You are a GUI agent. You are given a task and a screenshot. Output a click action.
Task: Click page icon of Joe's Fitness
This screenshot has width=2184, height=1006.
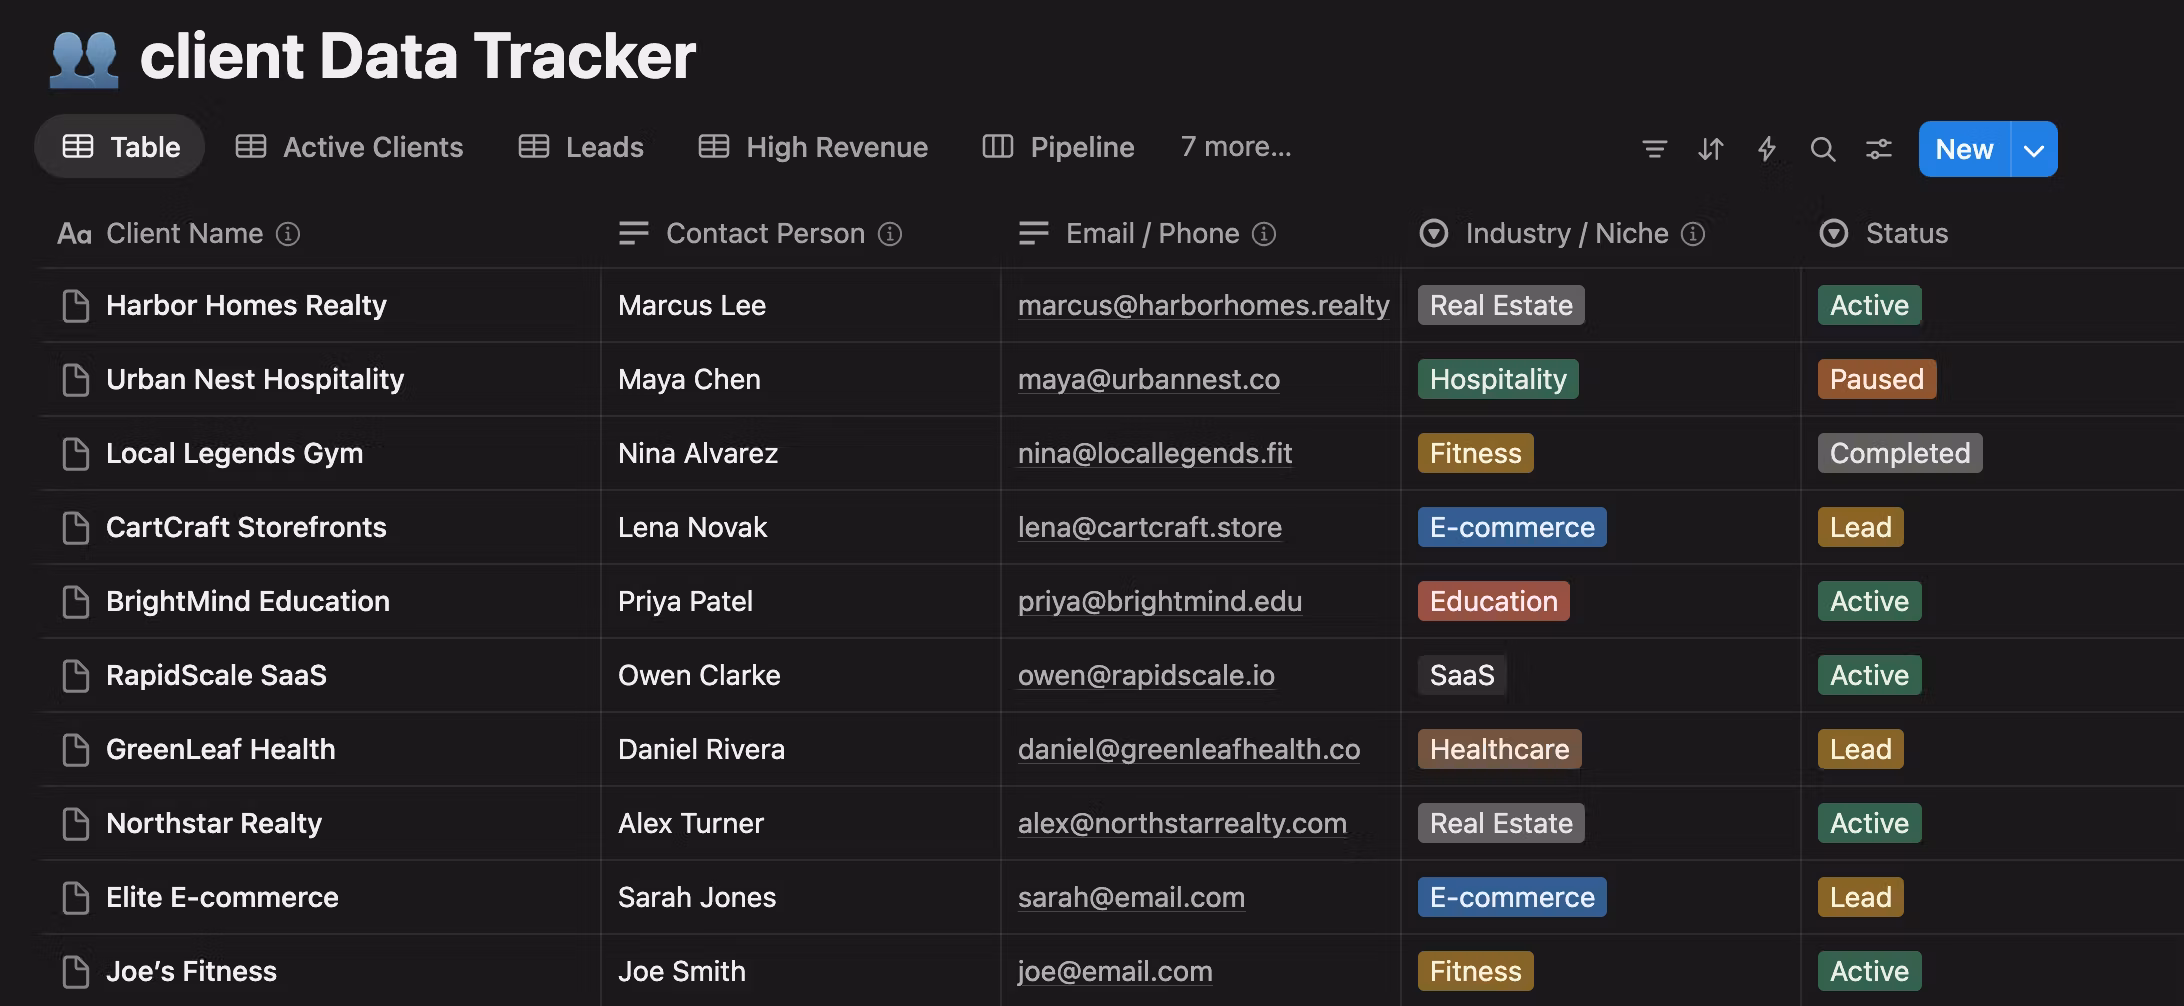click(x=76, y=972)
